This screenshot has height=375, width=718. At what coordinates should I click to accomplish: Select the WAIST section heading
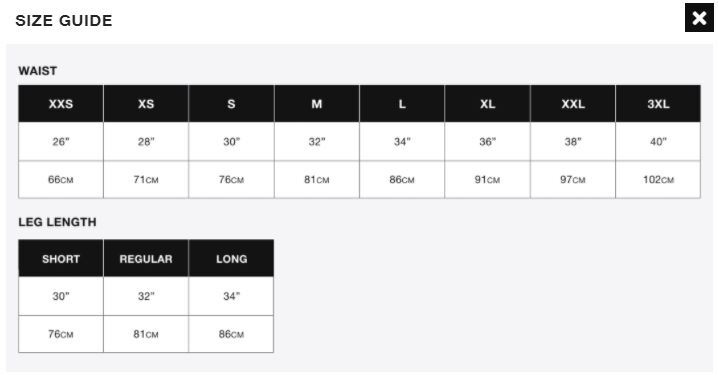pos(38,71)
